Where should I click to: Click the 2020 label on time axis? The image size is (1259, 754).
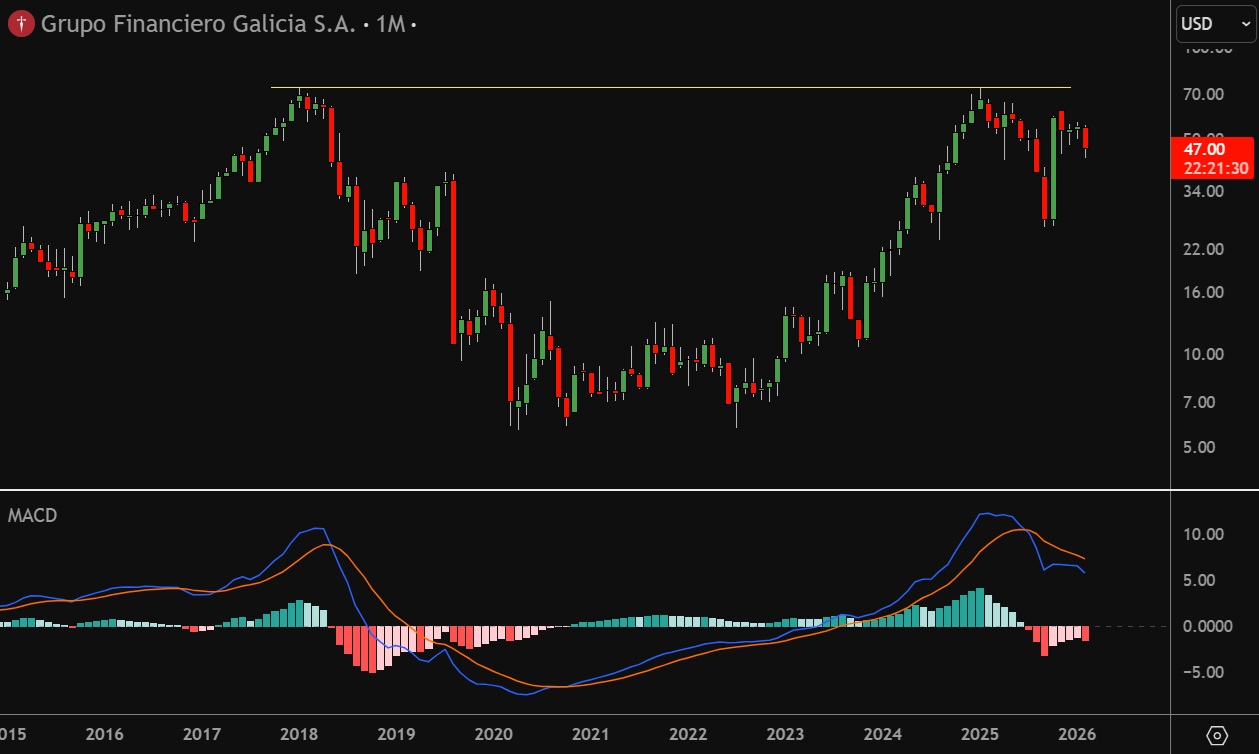[493, 735]
